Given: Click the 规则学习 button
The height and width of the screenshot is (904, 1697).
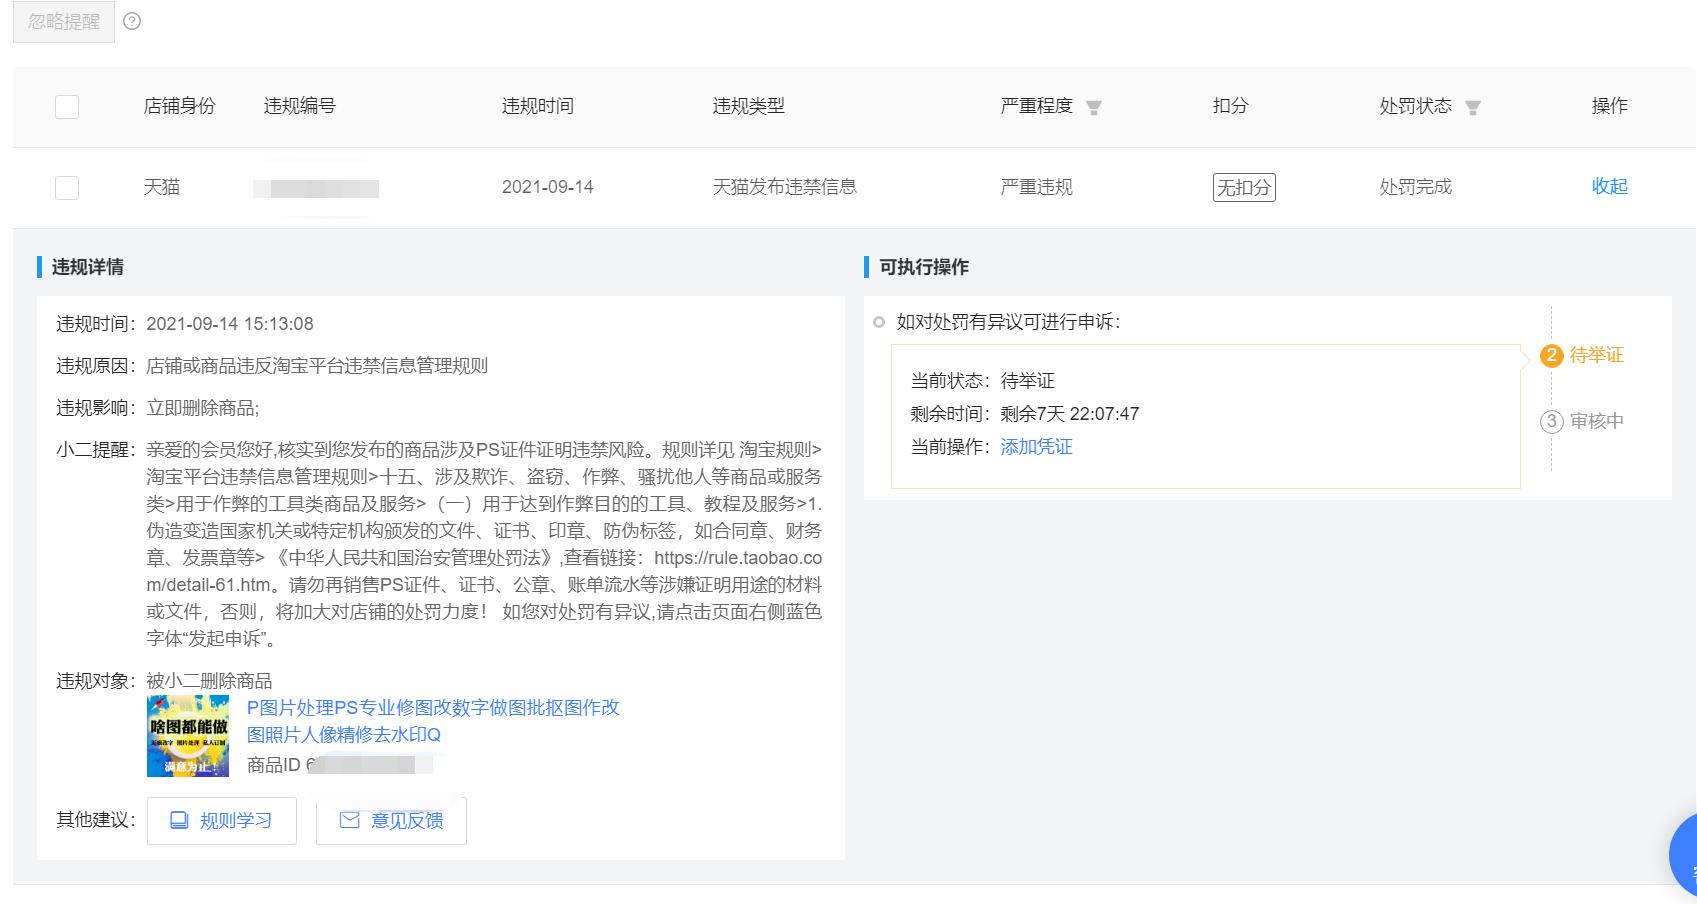Looking at the screenshot, I should pos(221,820).
